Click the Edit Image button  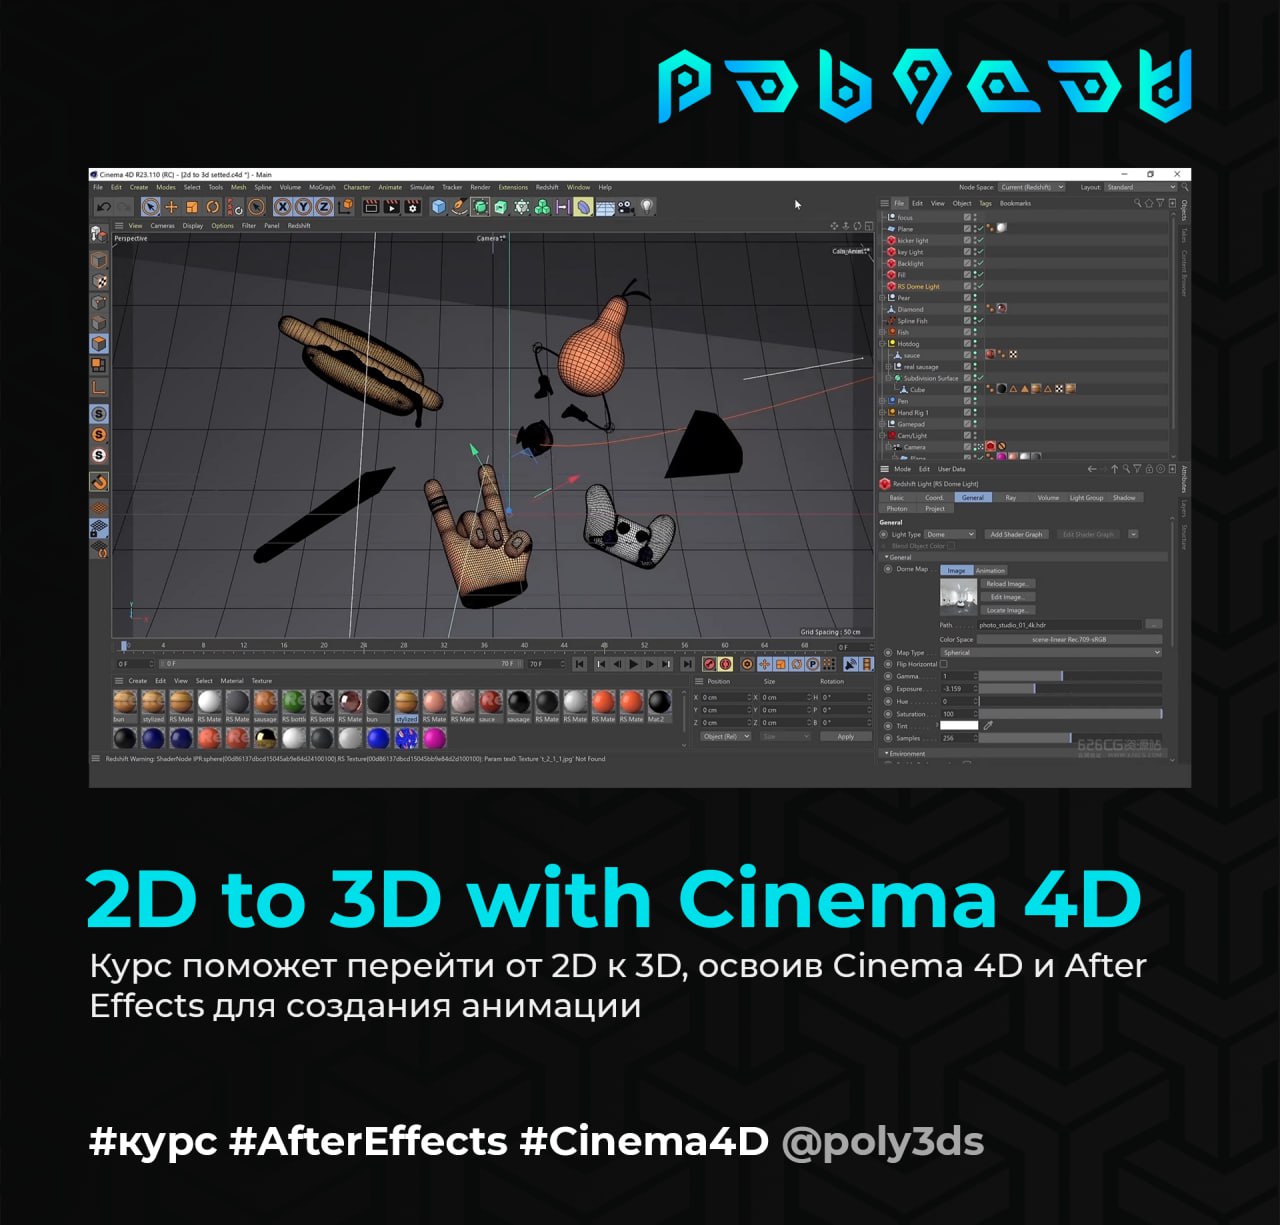coord(1006,597)
